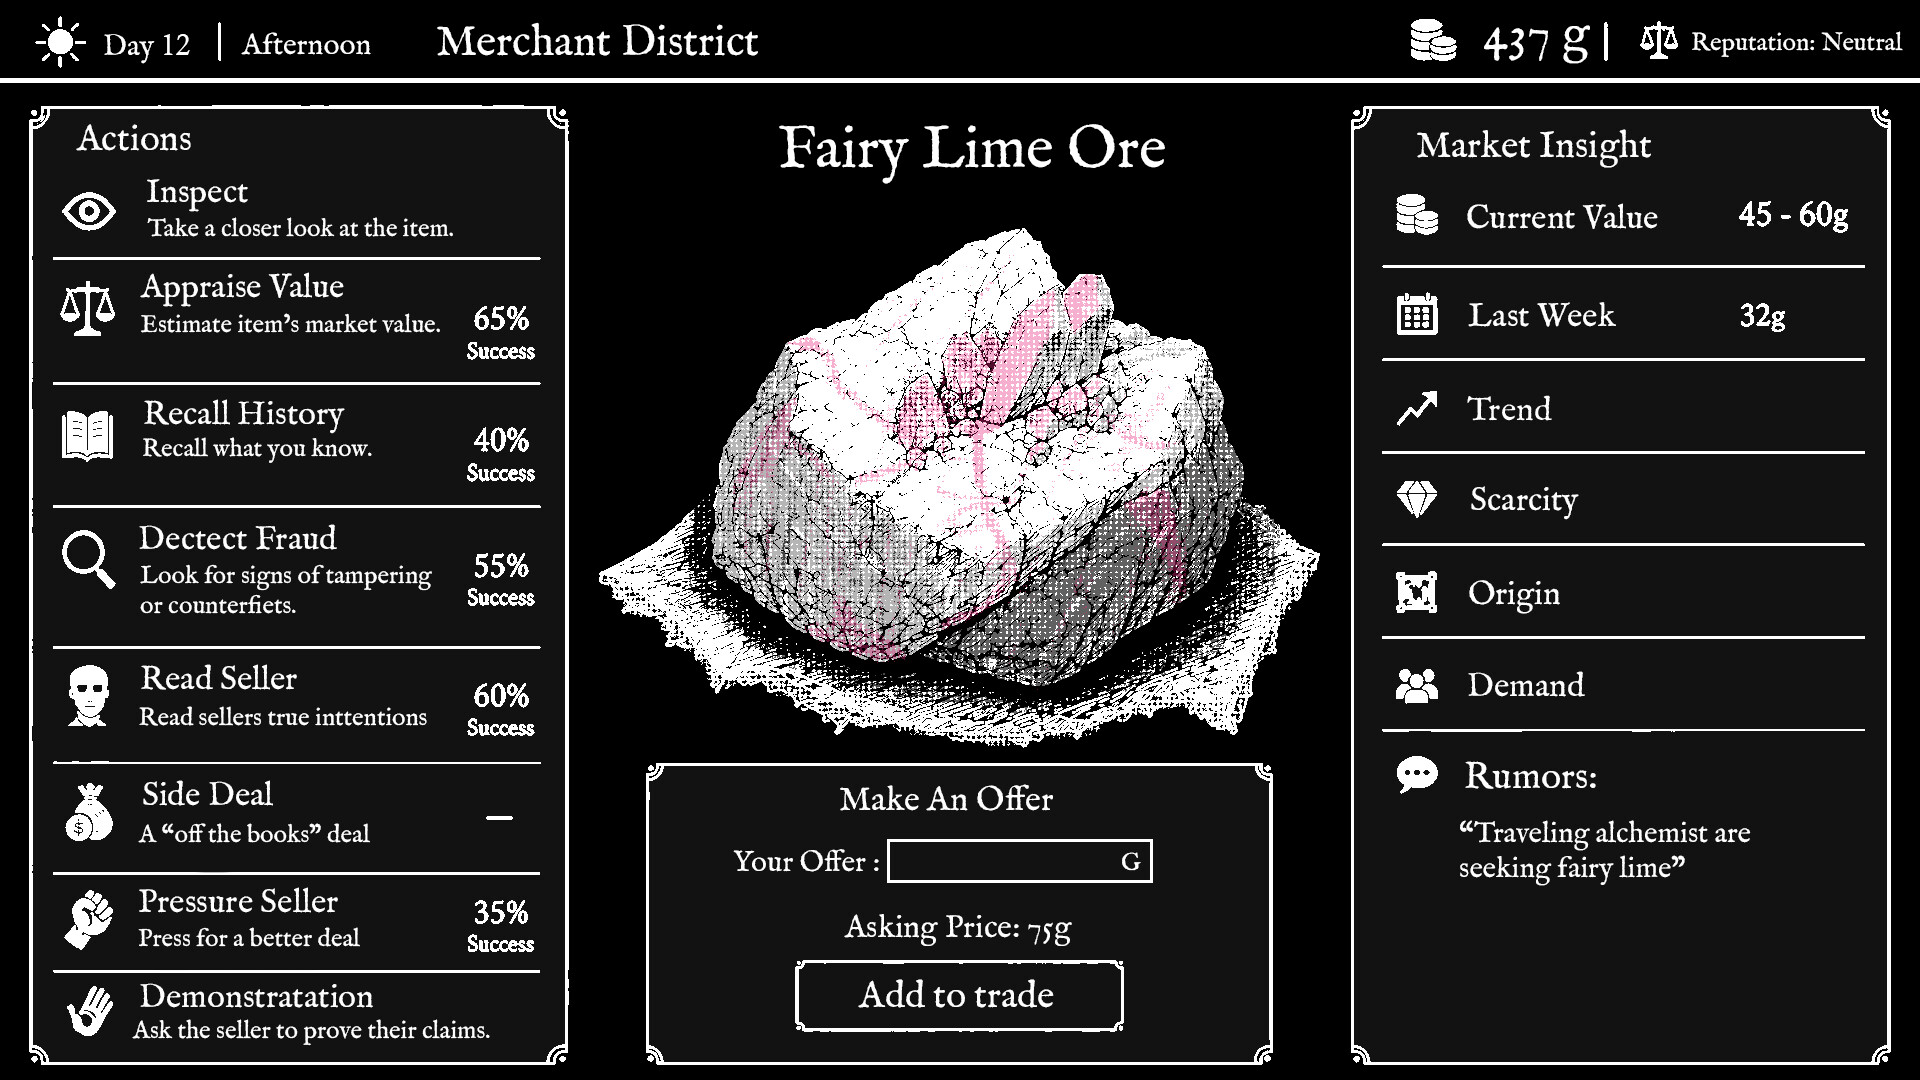The height and width of the screenshot is (1080, 1920).
Task: Click the Trend rising arrow icon
Action: [x=1417, y=408]
